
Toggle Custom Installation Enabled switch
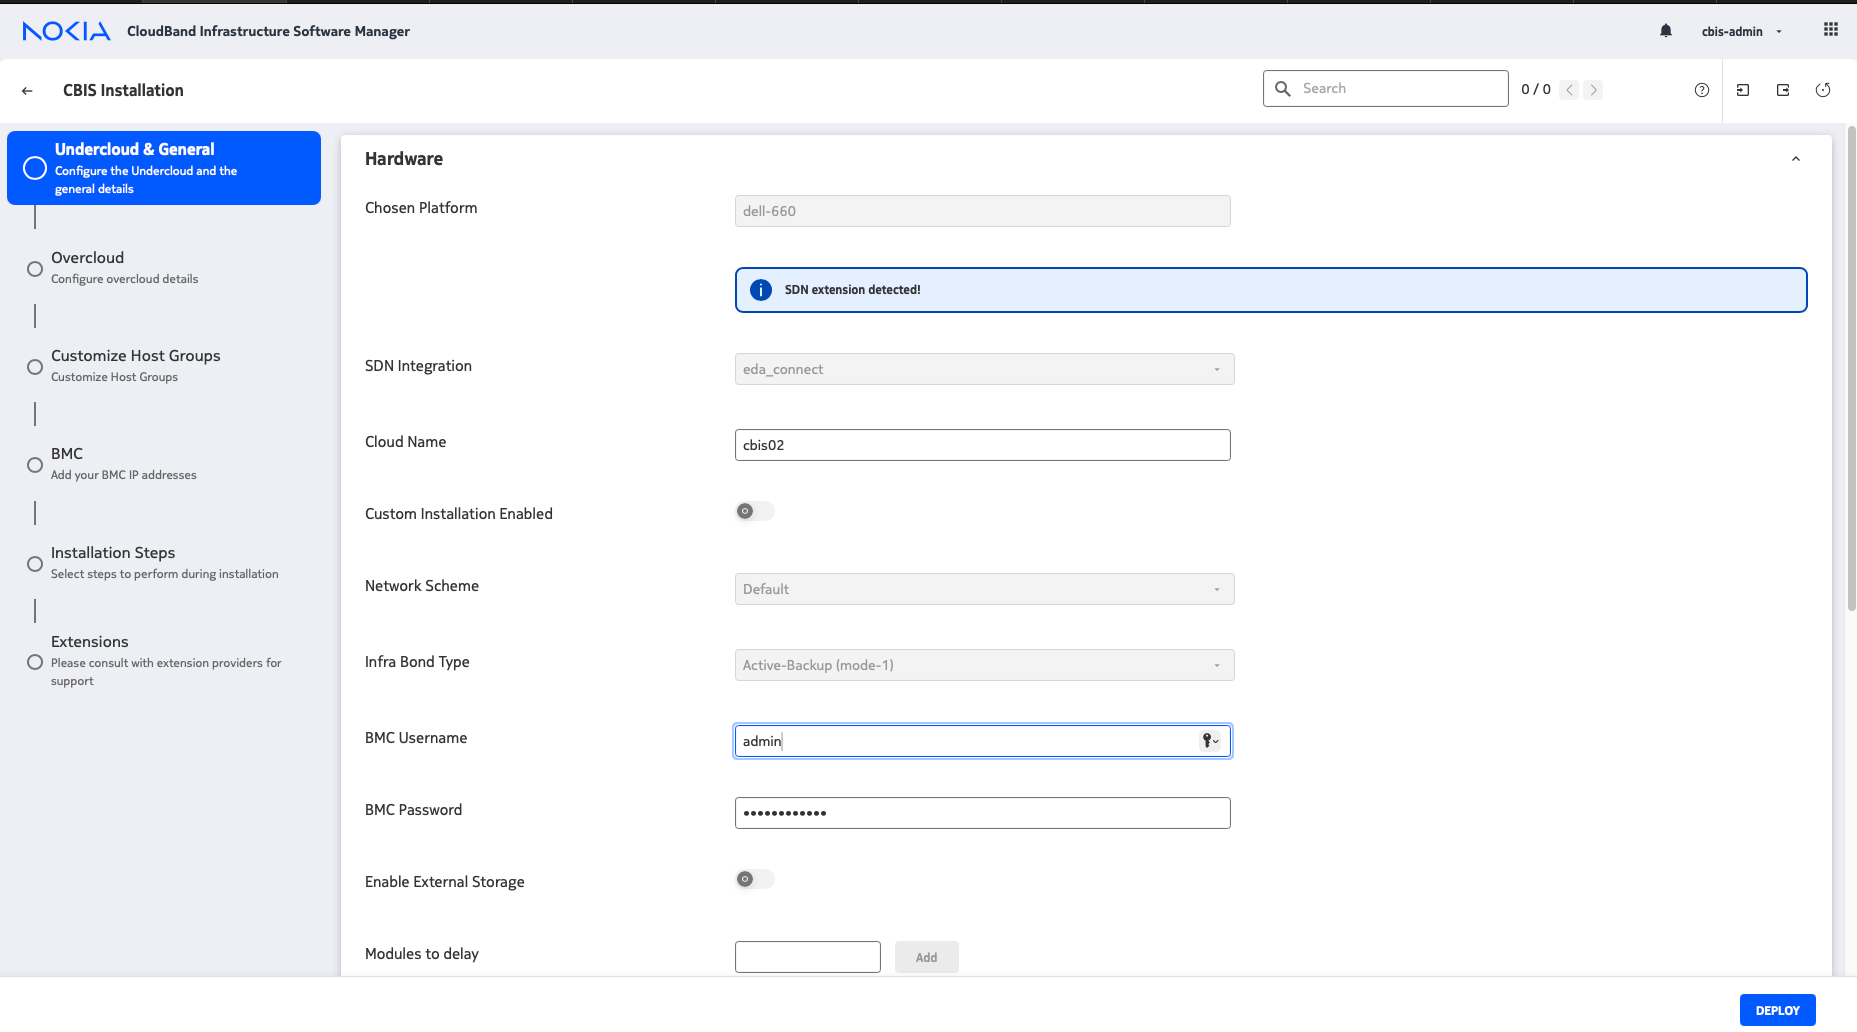click(x=755, y=511)
